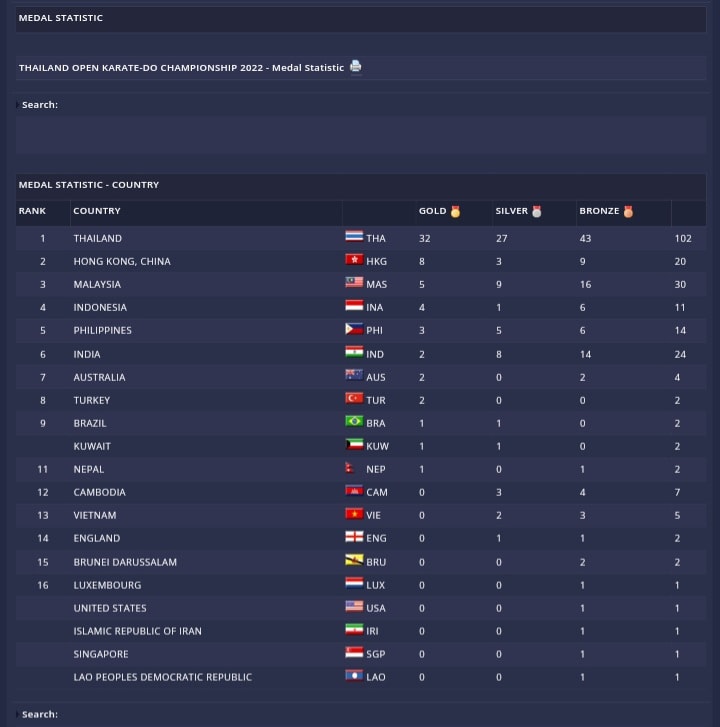Click the Luxembourg flag icon
The image size is (720, 727).
click(x=354, y=584)
